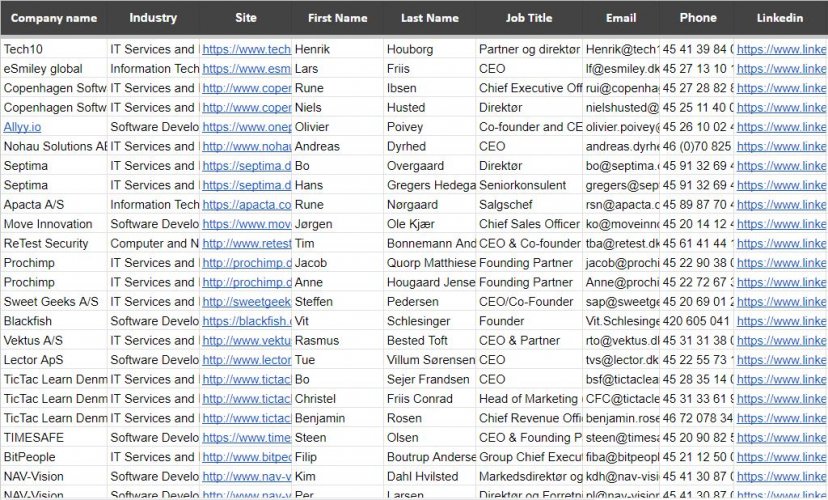Viewport: 828px width, 500px height.
Task: Select the Site column header
Action: 246,18
